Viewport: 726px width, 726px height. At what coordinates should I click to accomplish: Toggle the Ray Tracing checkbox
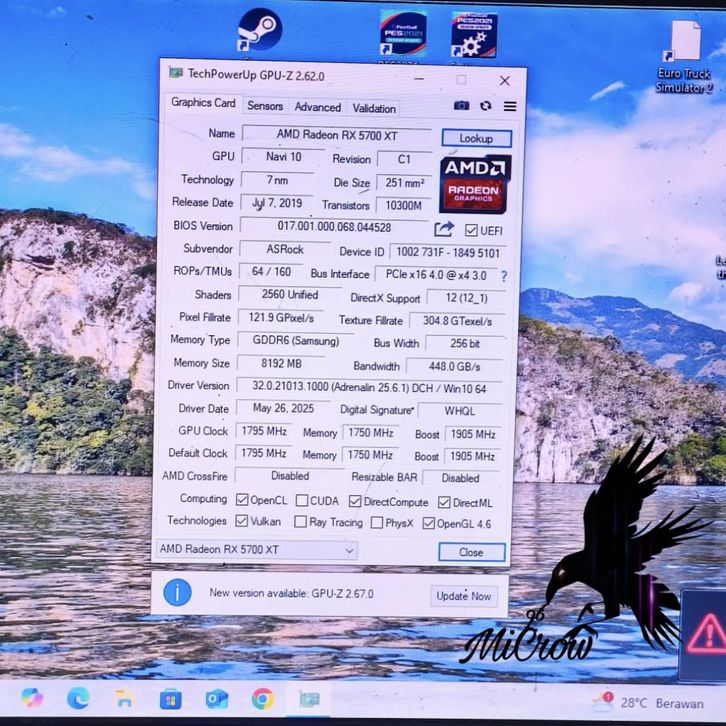click(x=300, y=522)
